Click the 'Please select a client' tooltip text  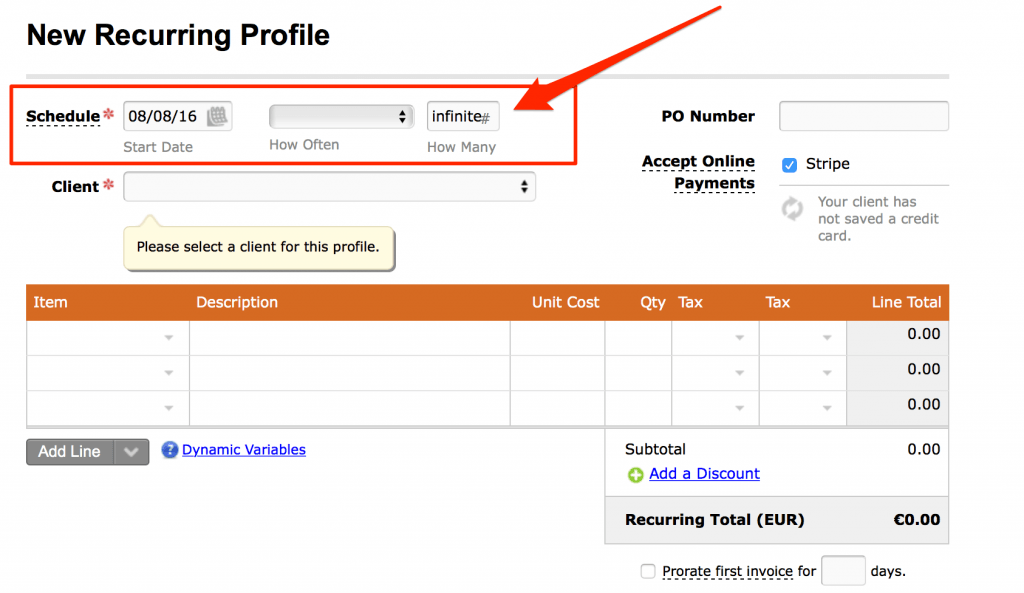[258, 247]
